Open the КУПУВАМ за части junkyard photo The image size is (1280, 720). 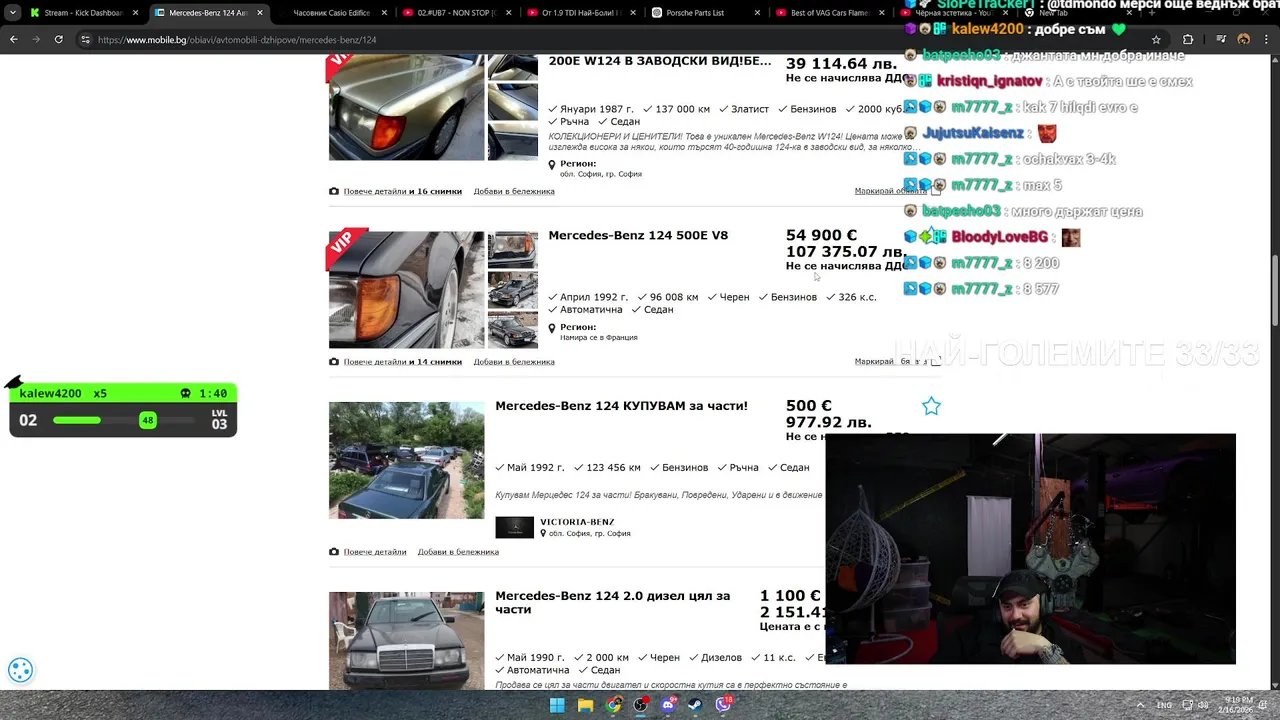click(x=406, y=460)
